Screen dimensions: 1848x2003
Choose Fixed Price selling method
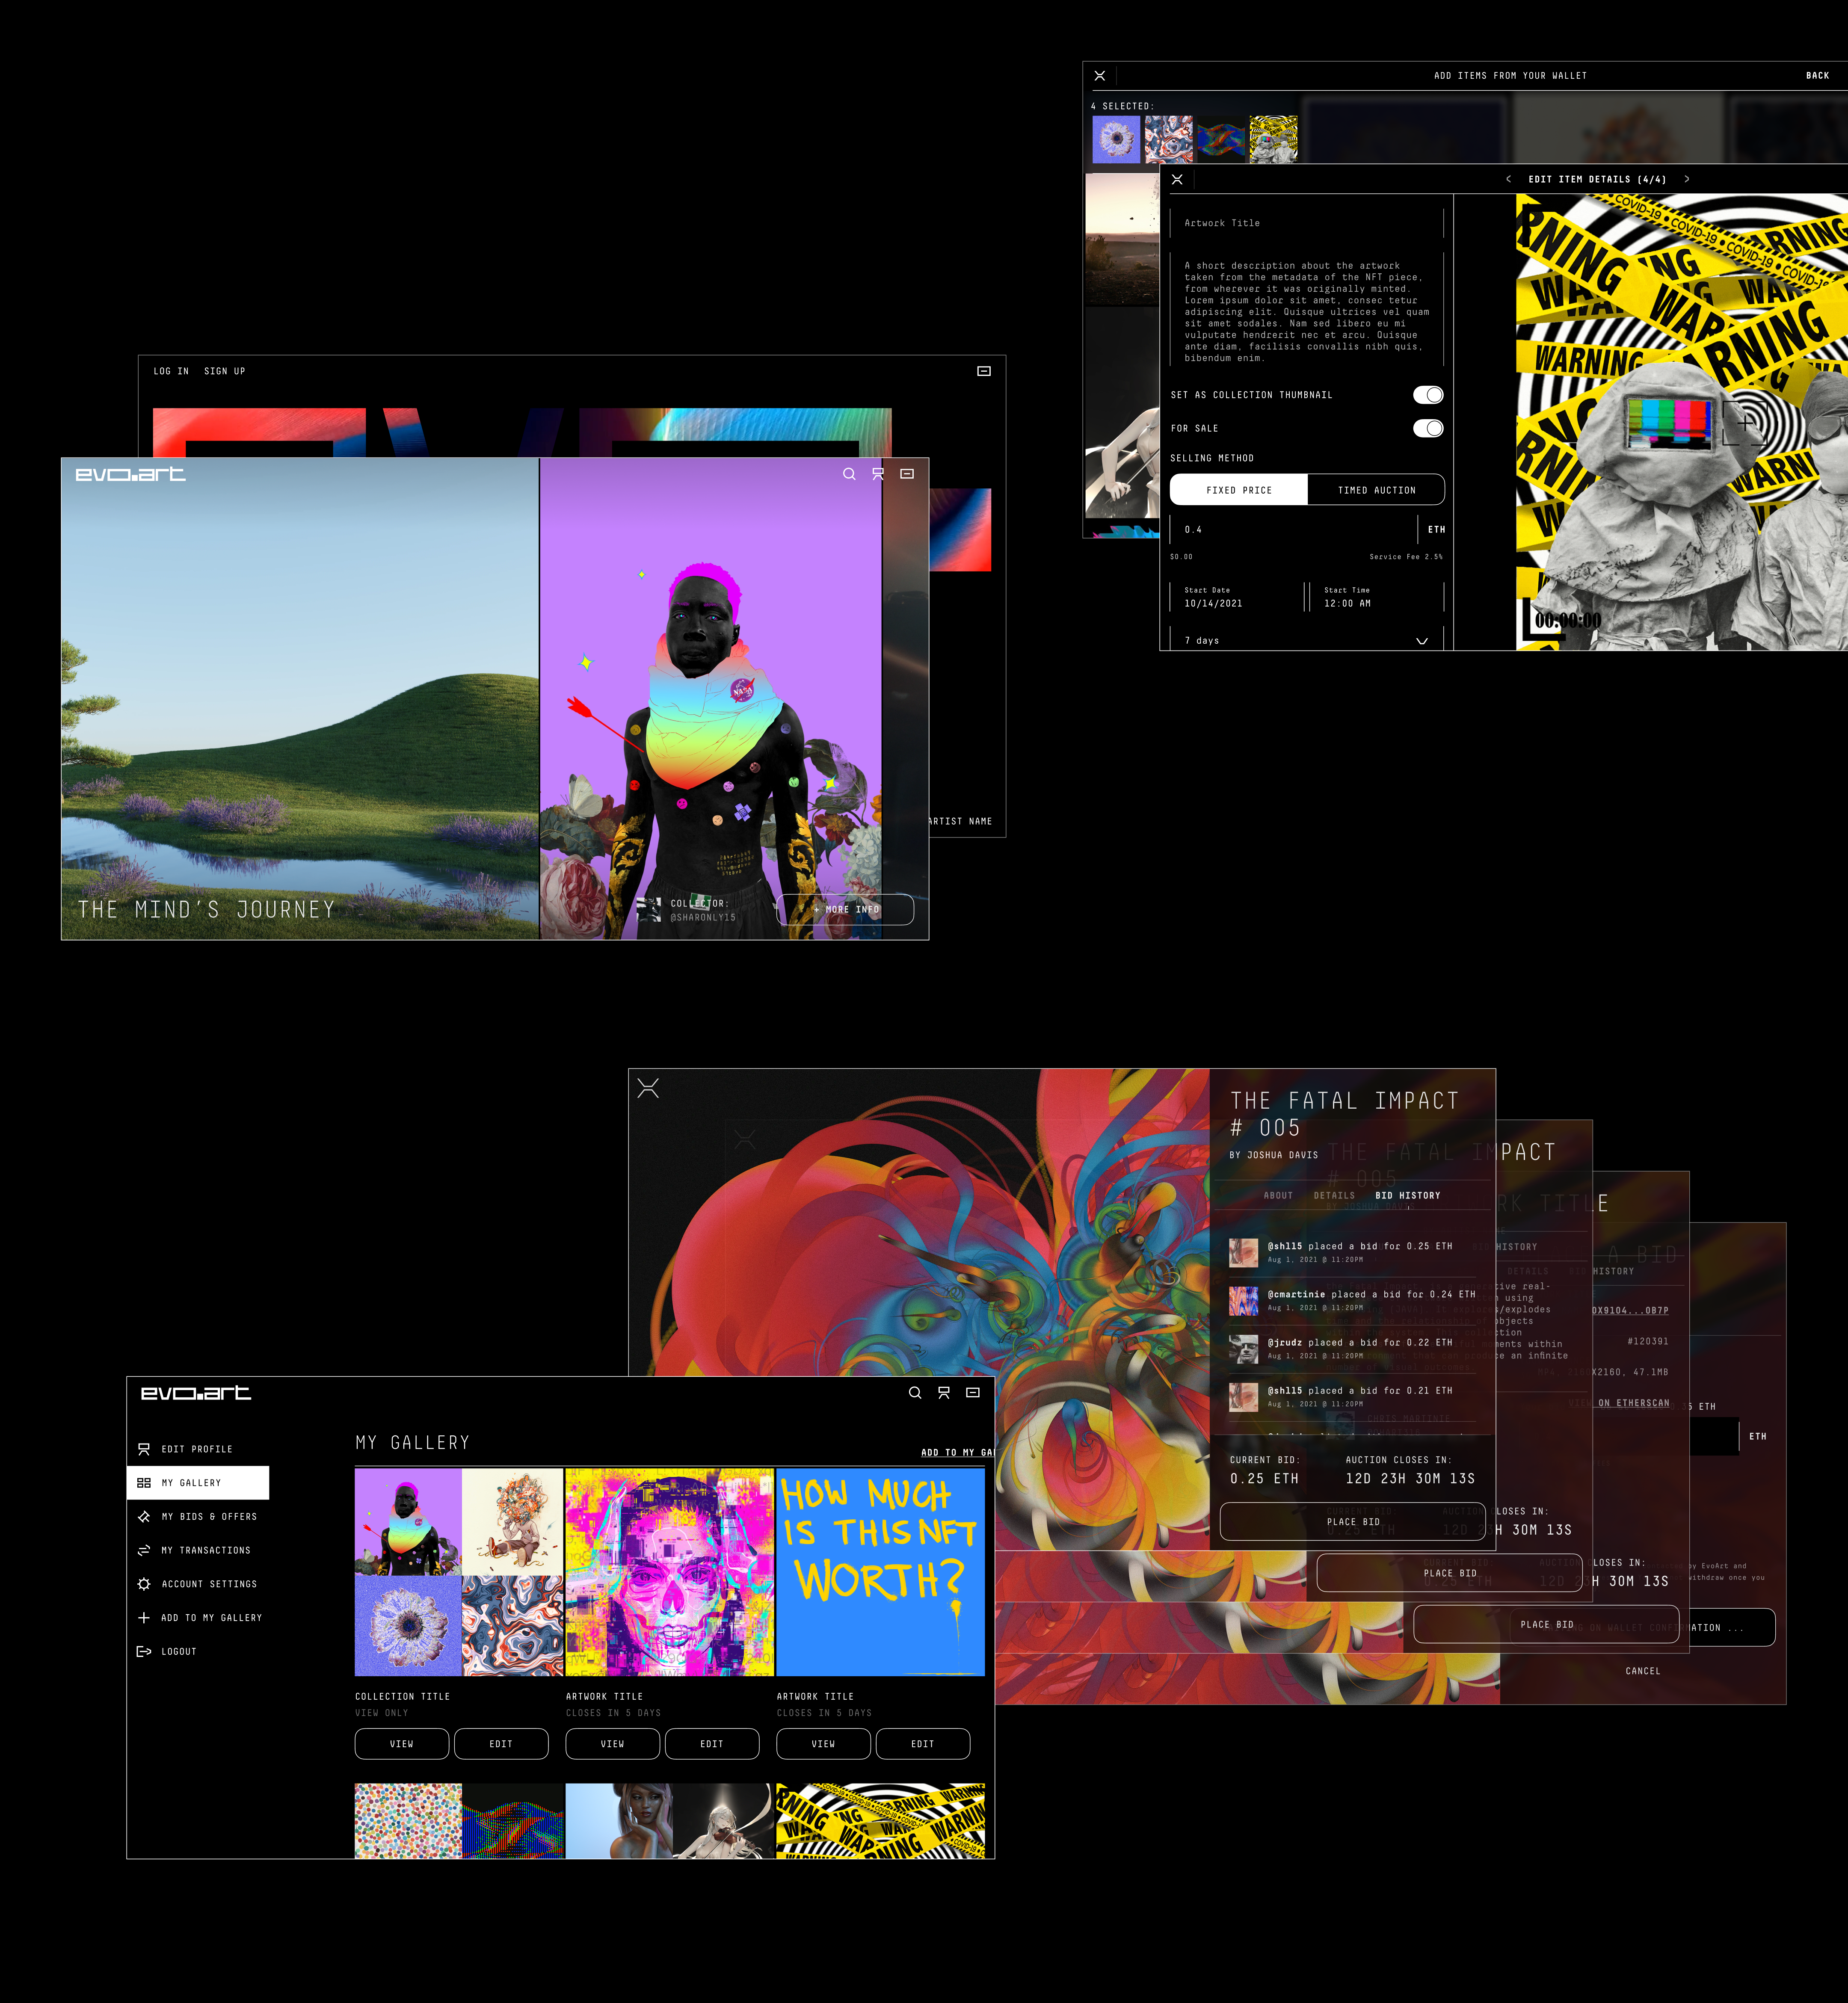click(1239, 490)
